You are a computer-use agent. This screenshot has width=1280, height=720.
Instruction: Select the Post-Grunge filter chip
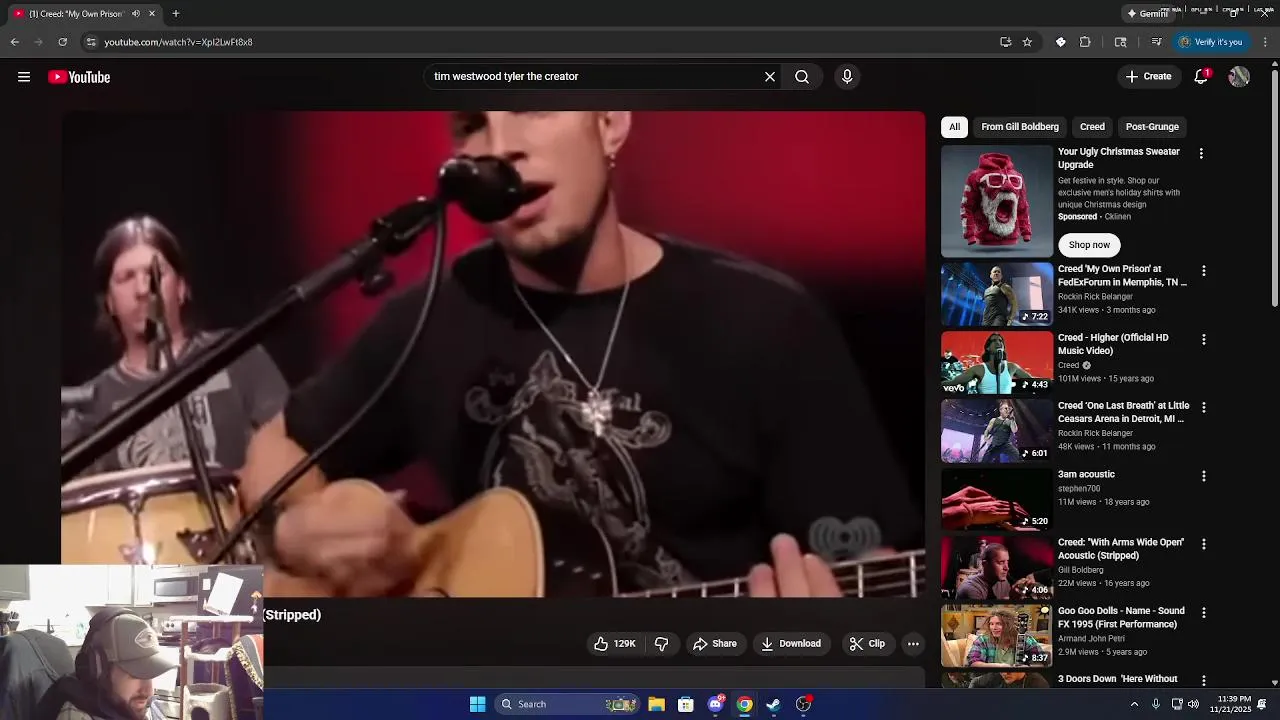(1152, 127)
